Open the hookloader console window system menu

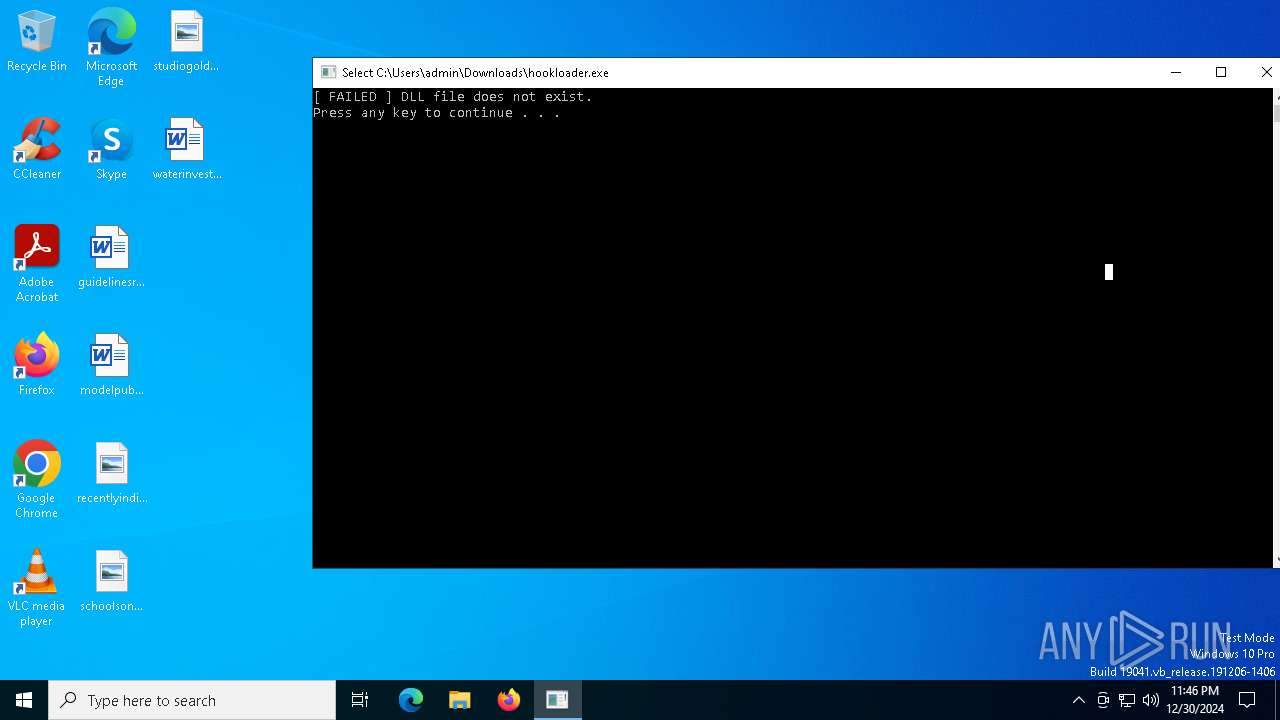pyautogui.click(x=328, y=72)
